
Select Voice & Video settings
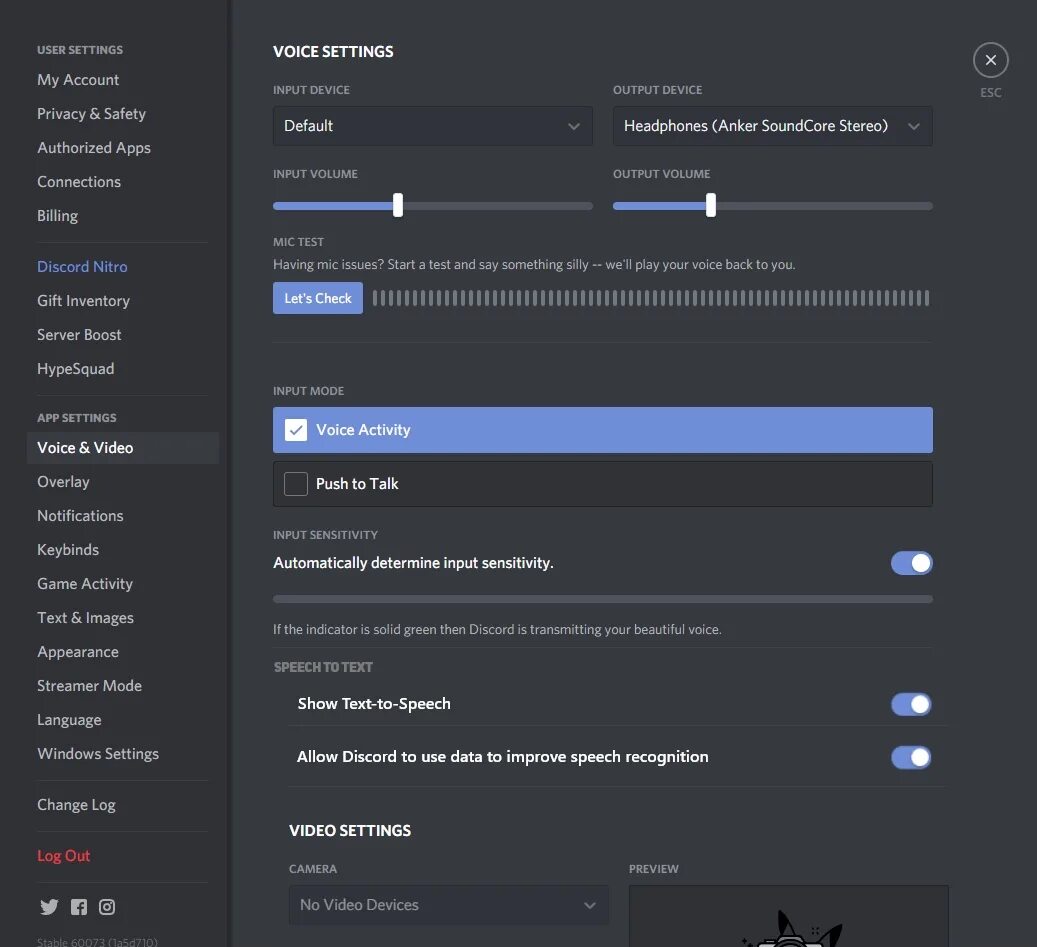123,448
